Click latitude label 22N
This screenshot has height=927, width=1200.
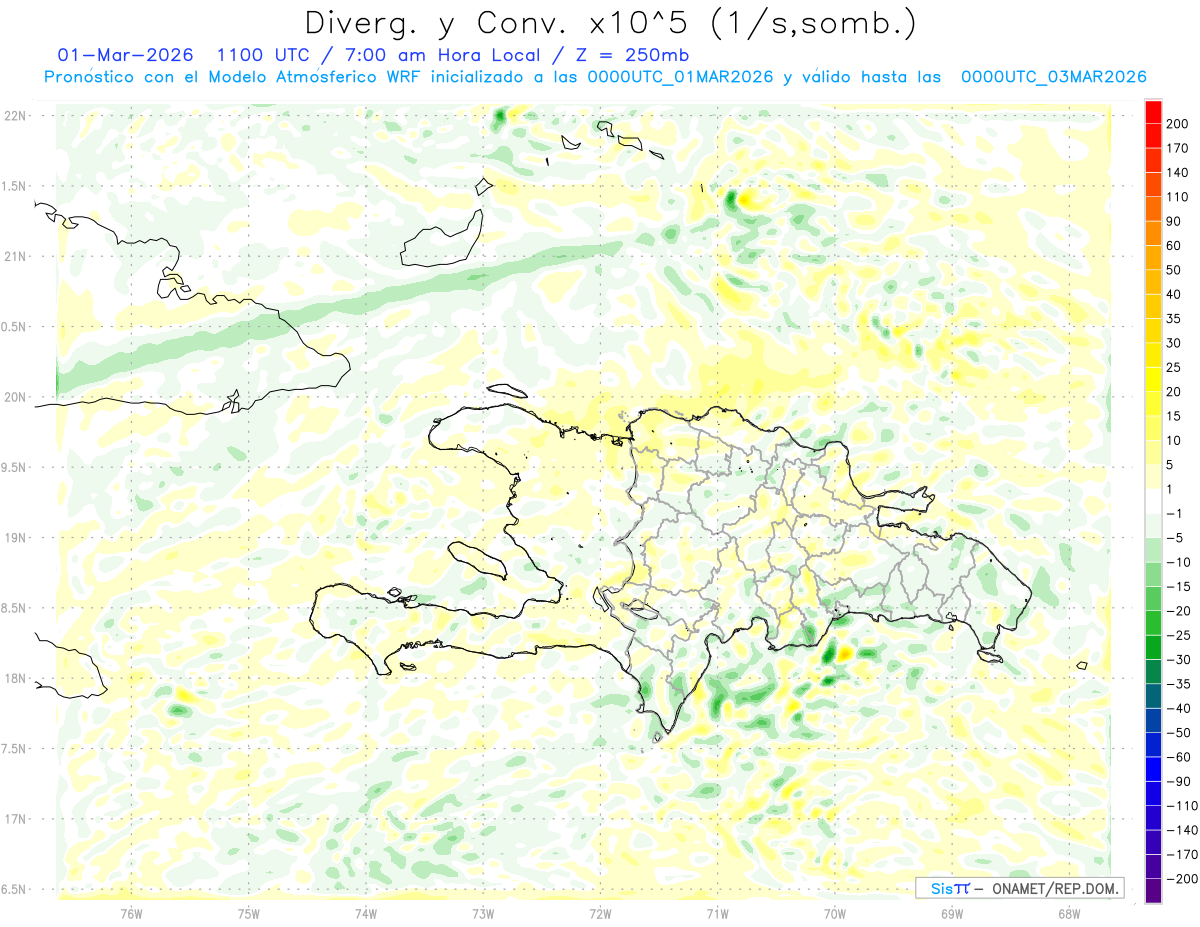[x=15, y=116]
